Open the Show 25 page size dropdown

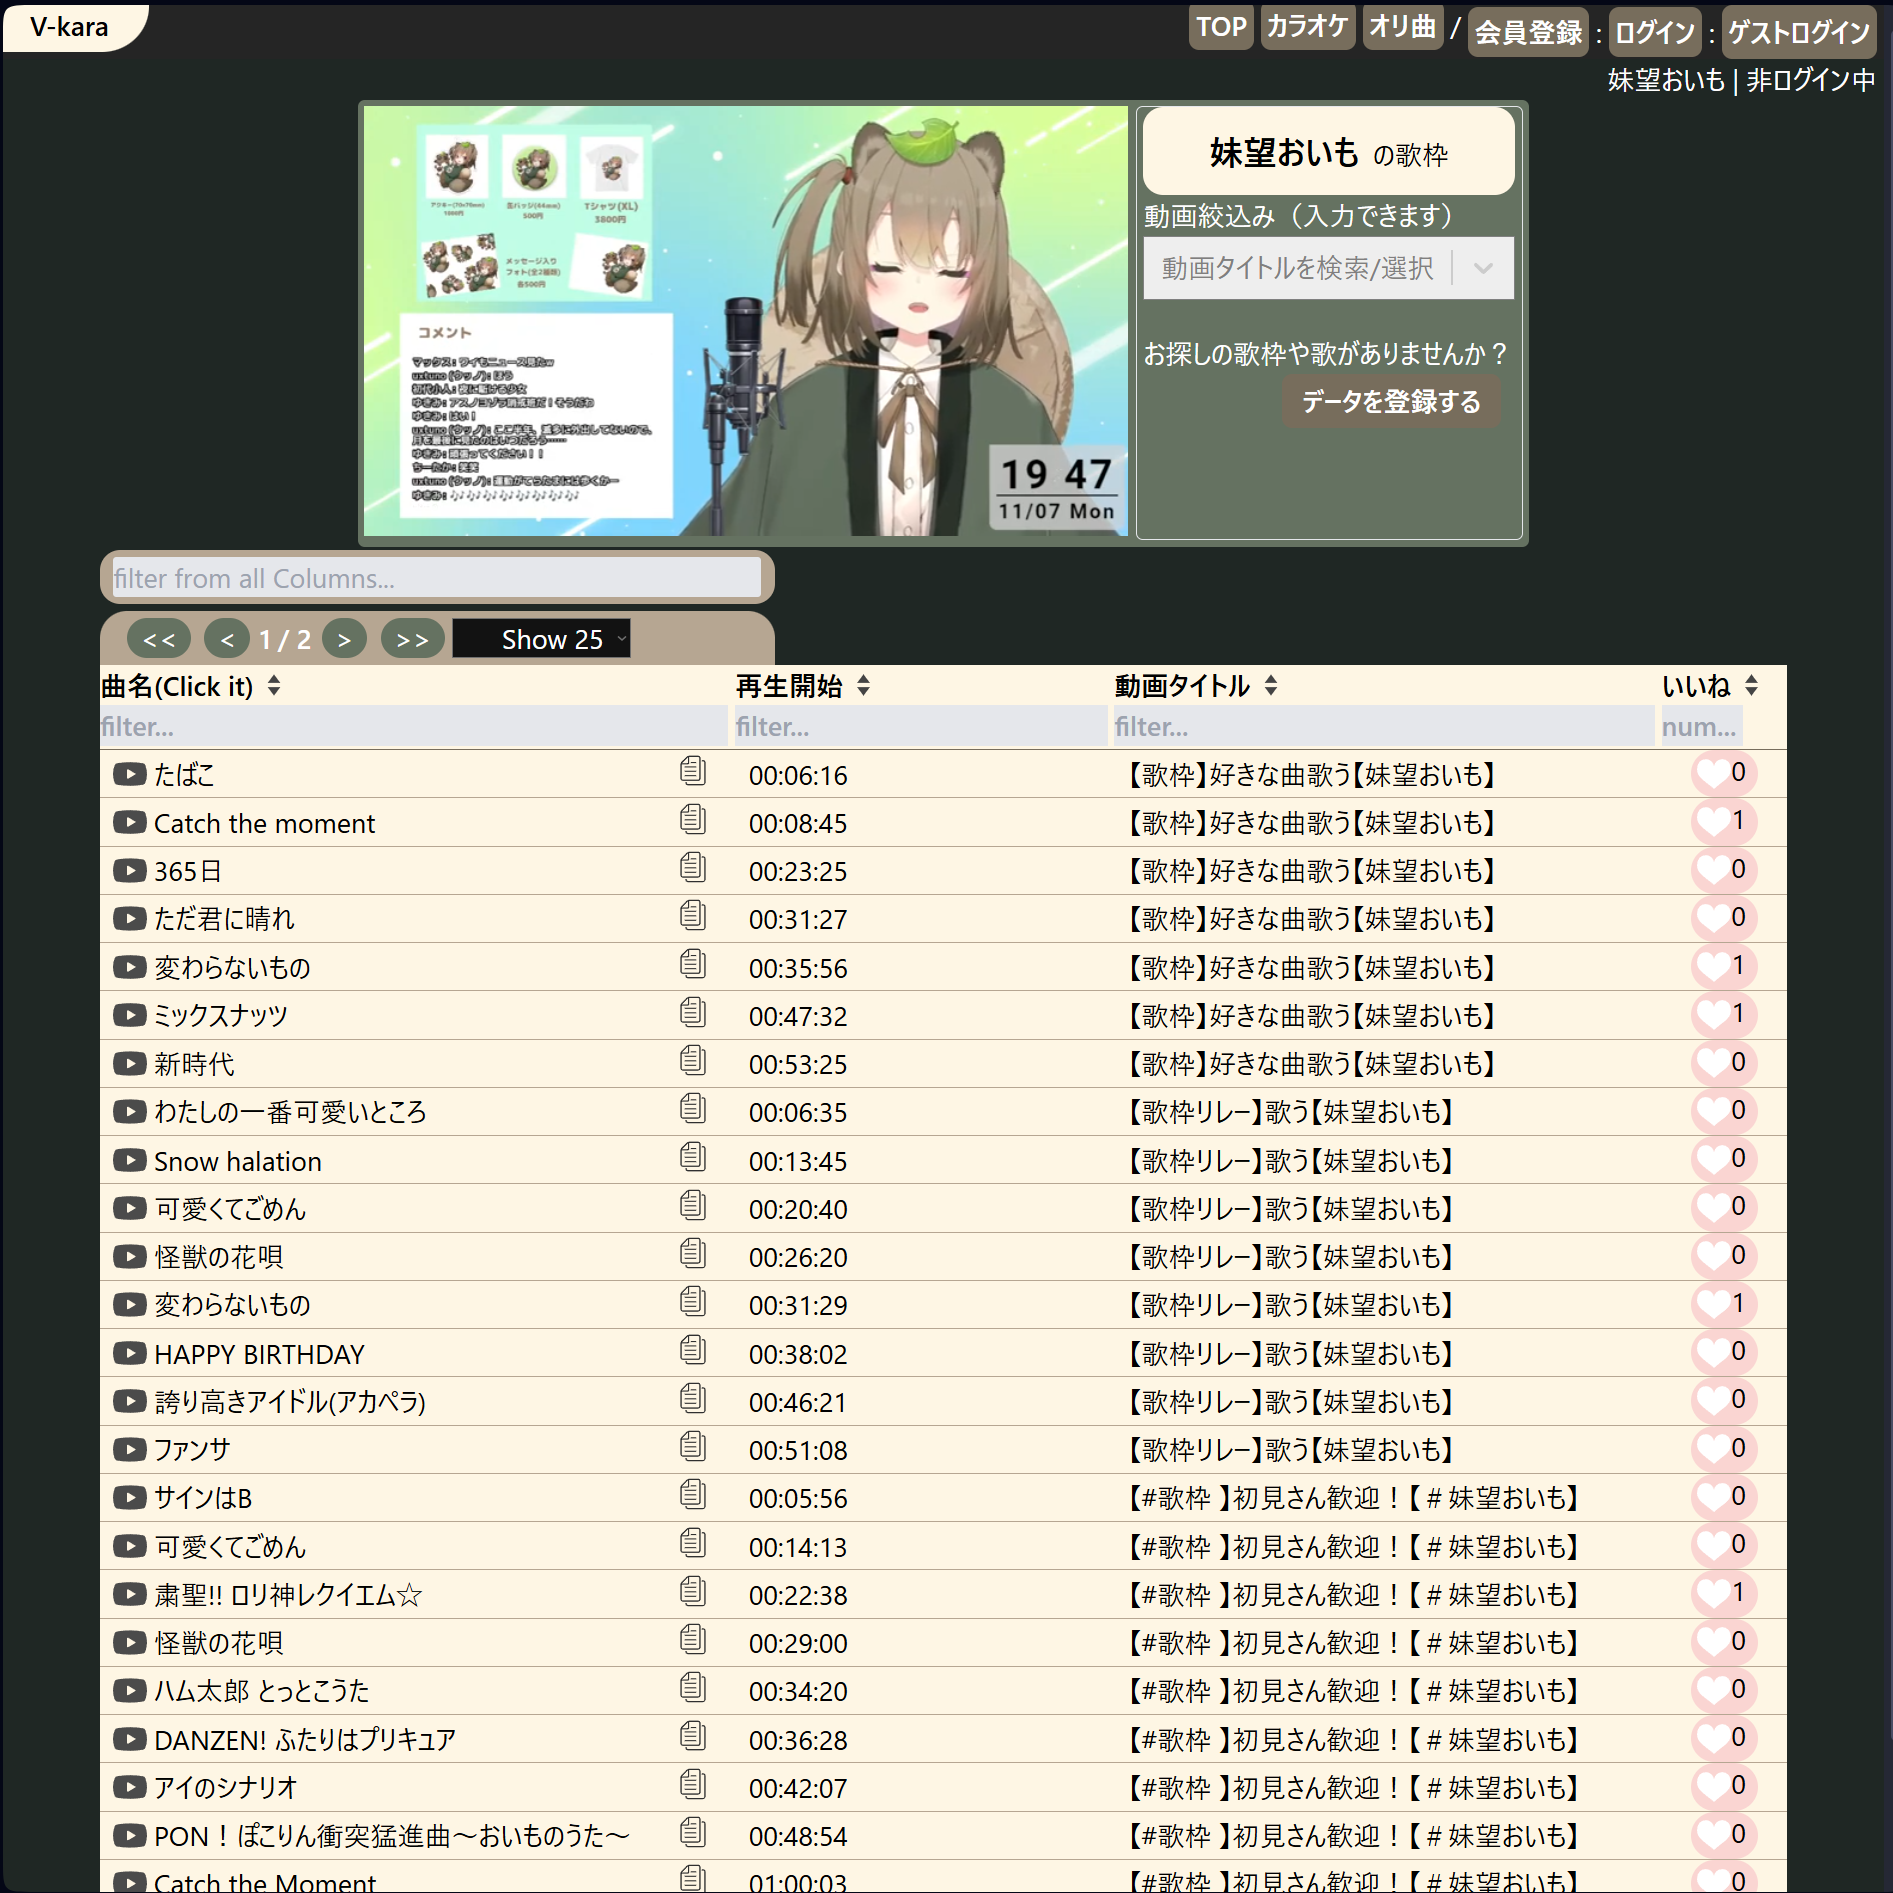coord(541,639)
